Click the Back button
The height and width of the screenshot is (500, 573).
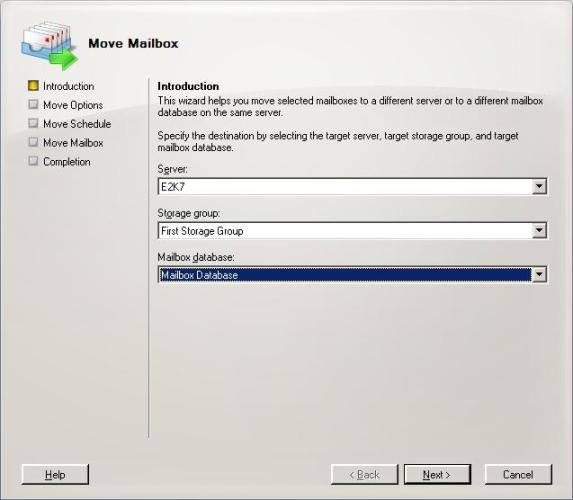[364, 474]
